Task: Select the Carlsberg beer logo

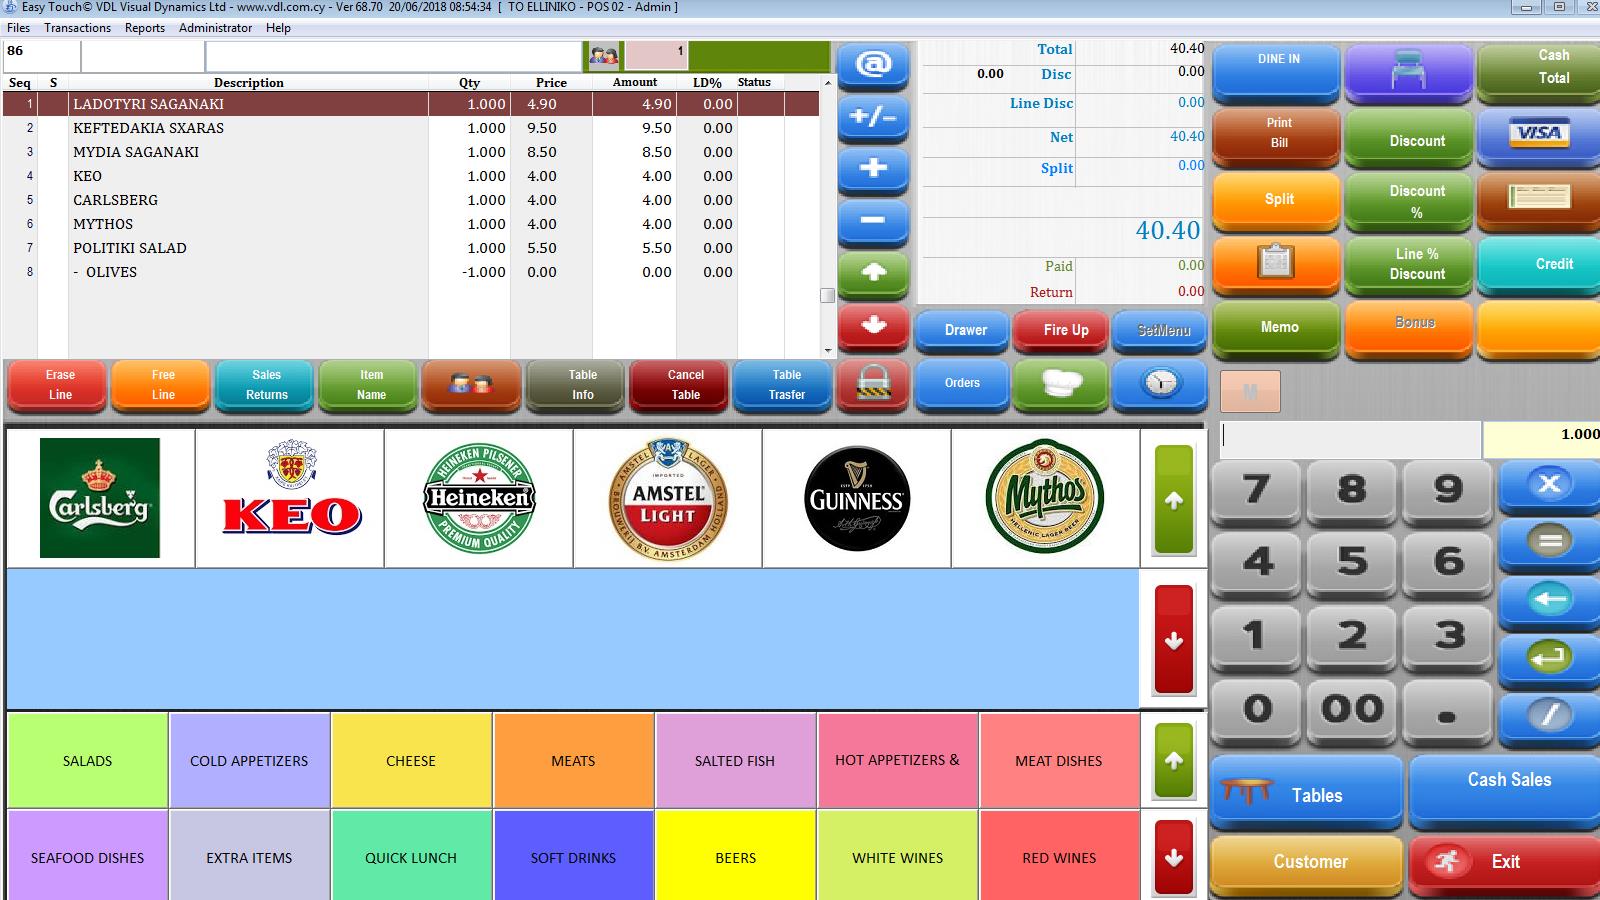Action: pos(100,498)
